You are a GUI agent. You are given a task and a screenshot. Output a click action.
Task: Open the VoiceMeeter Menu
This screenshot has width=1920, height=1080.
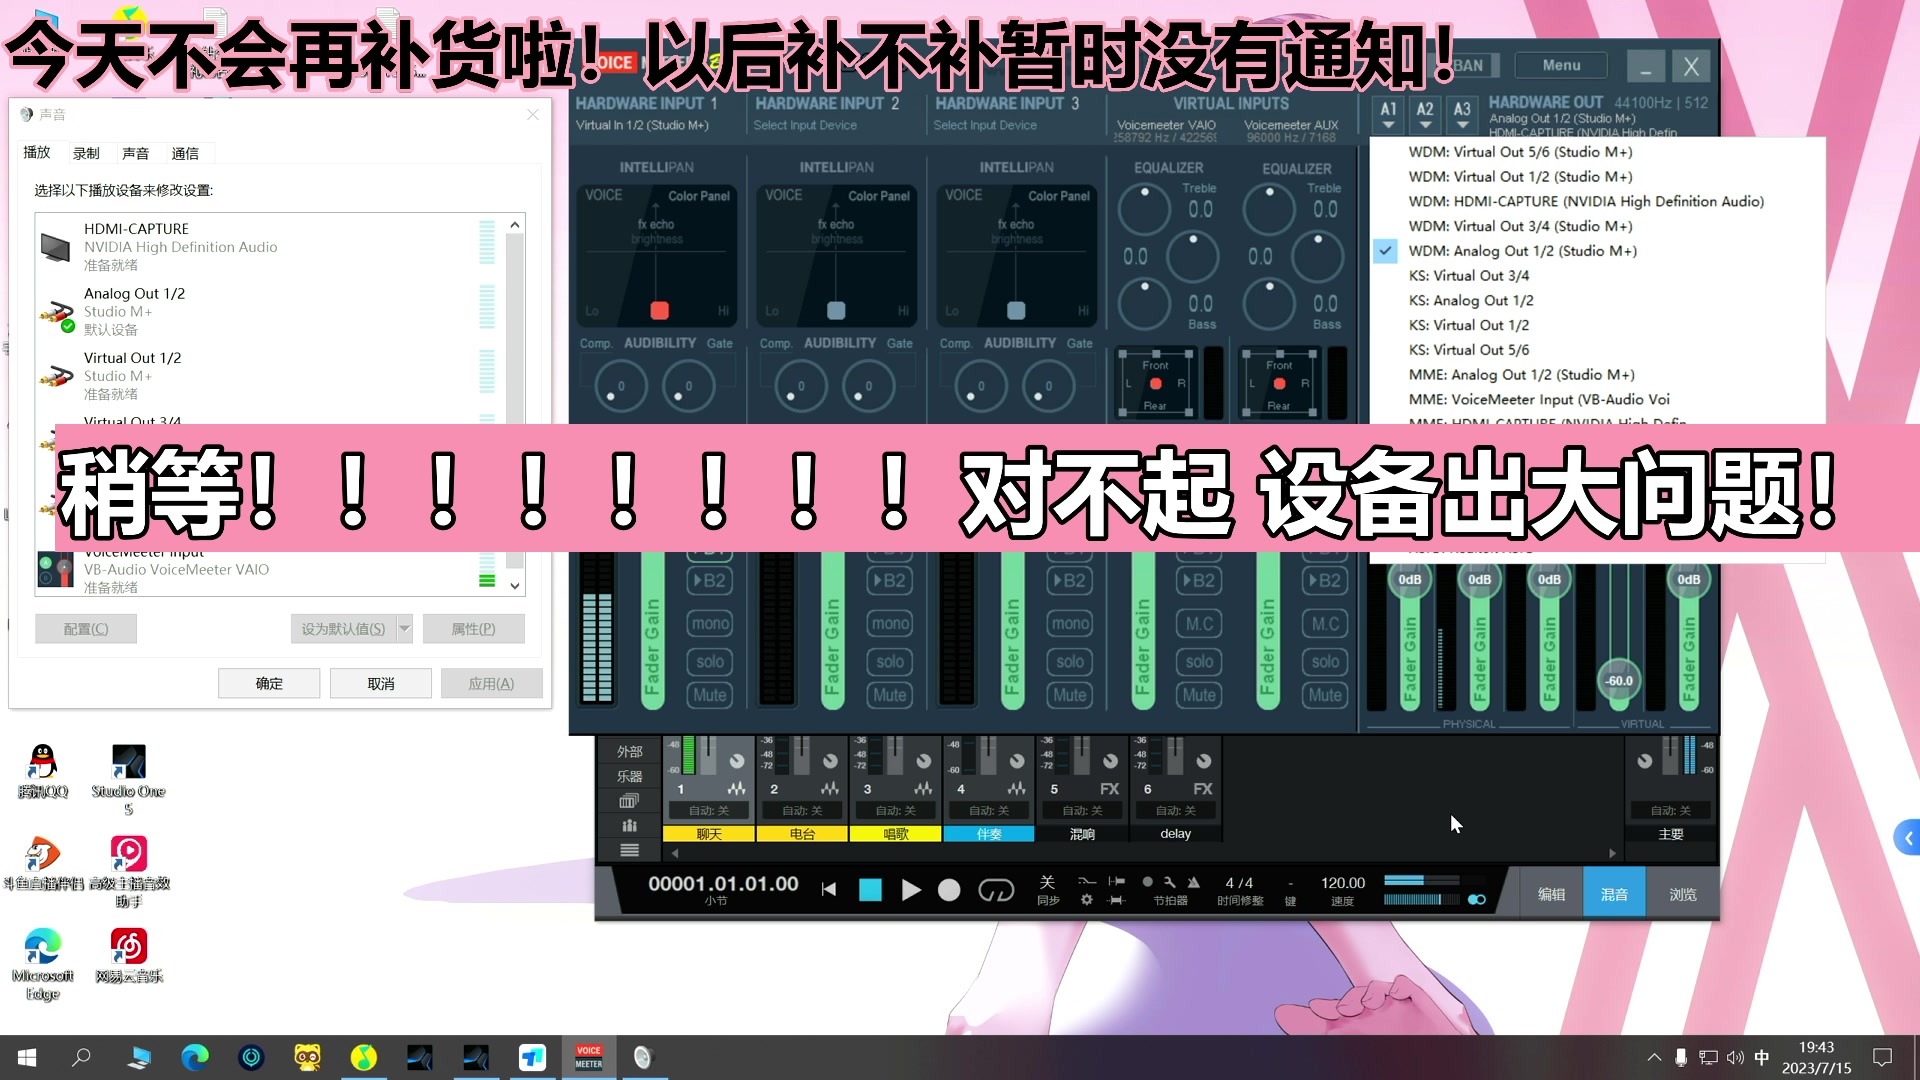(1560, 64)
